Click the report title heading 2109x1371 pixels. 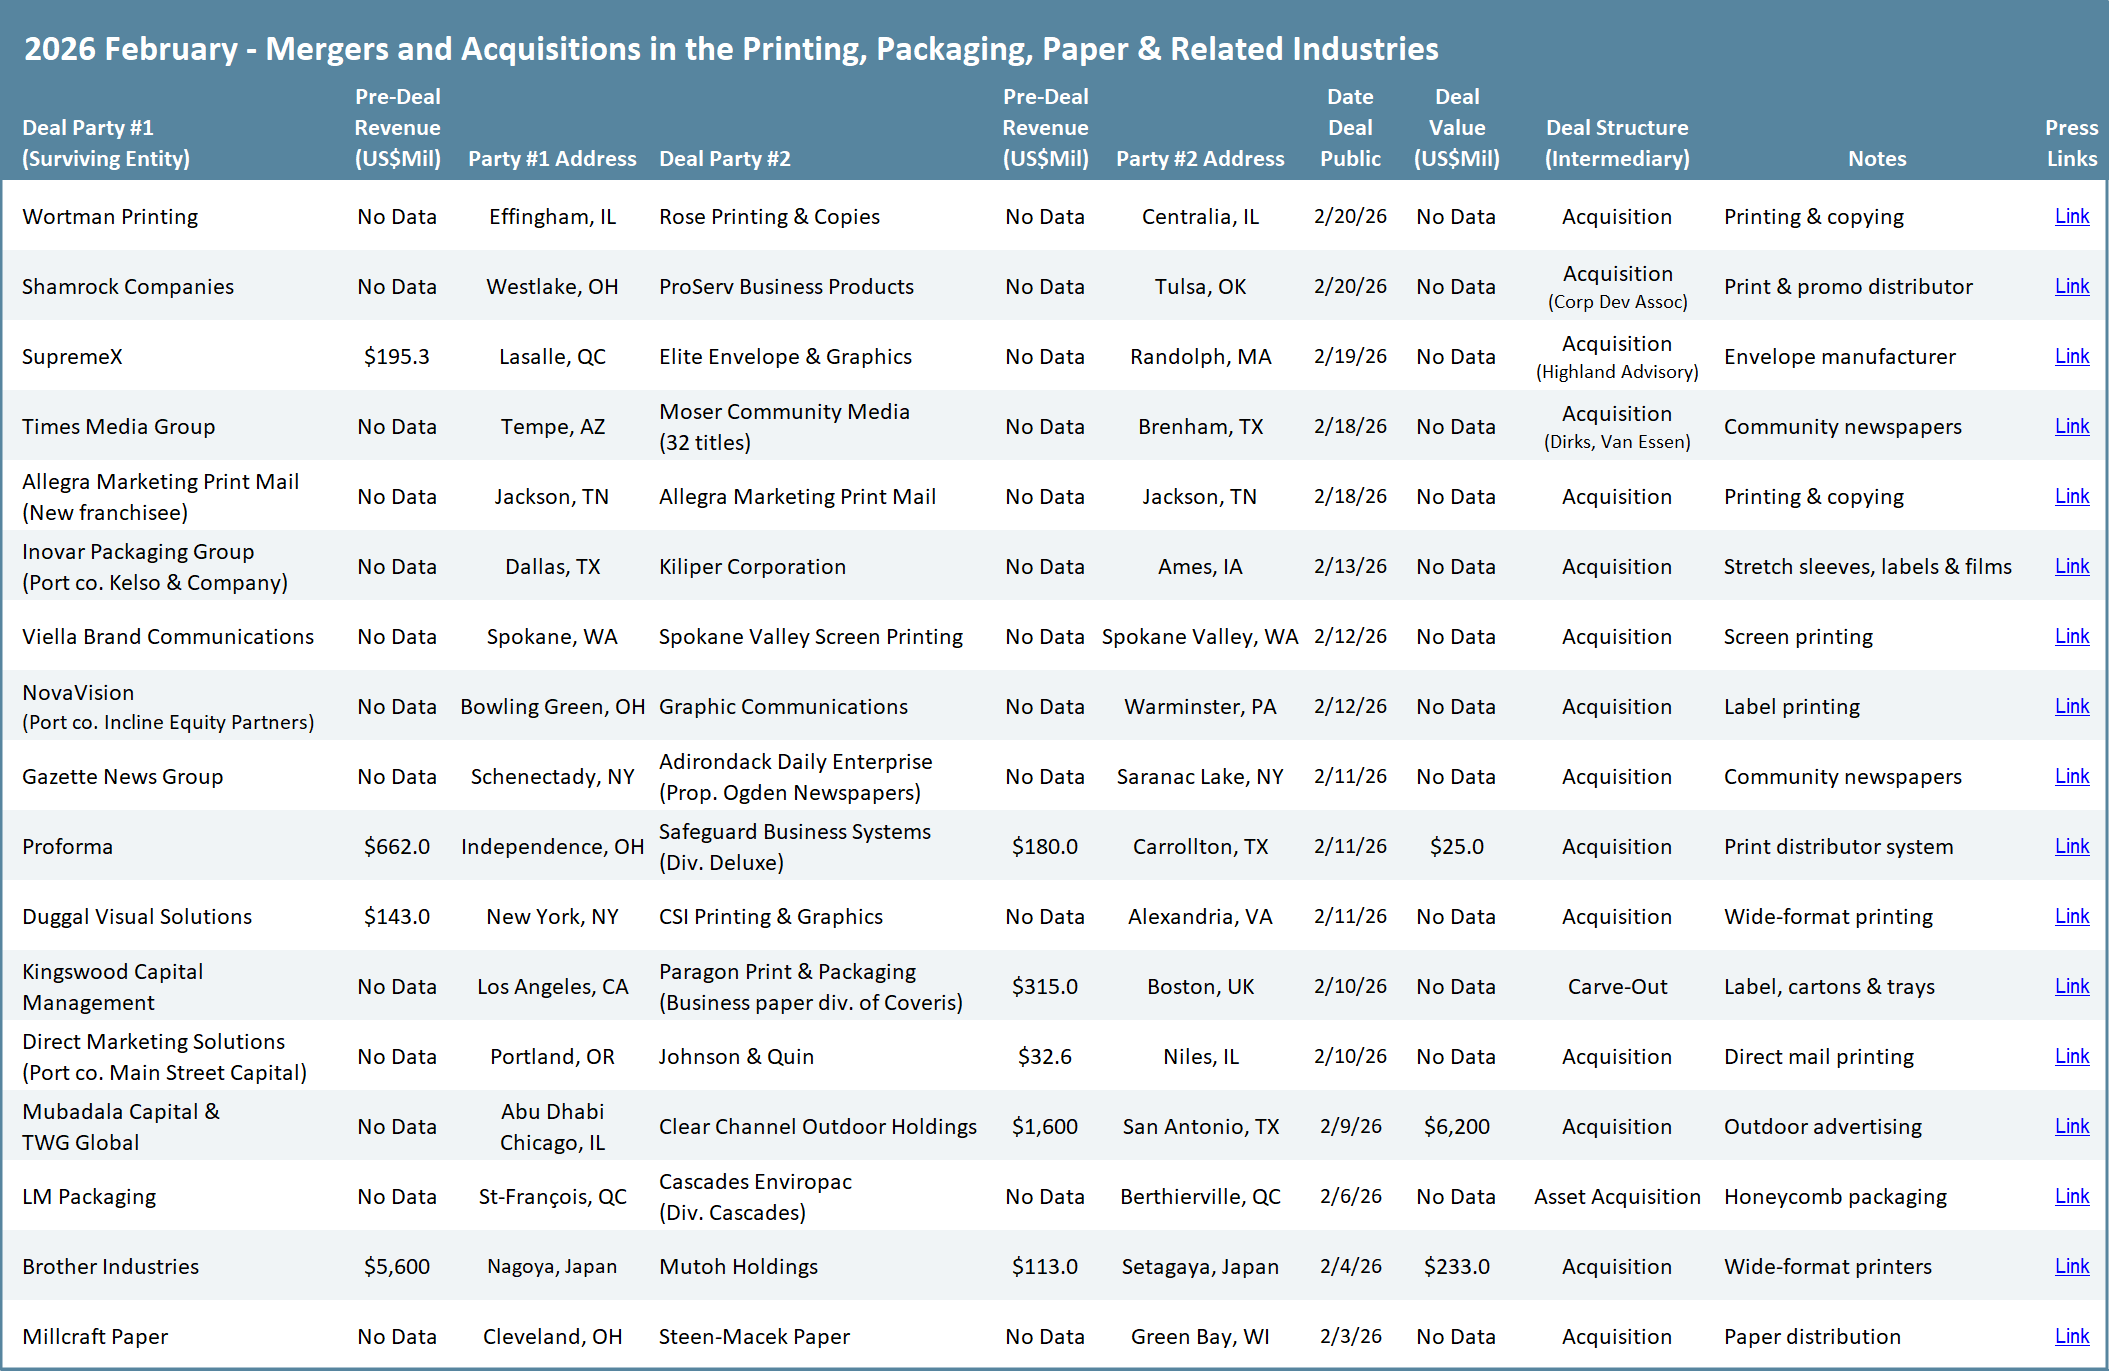tap(730, 48)
